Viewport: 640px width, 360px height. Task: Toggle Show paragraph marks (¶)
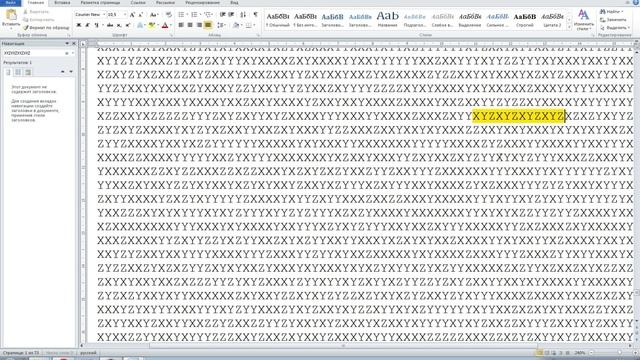point(256,15)
